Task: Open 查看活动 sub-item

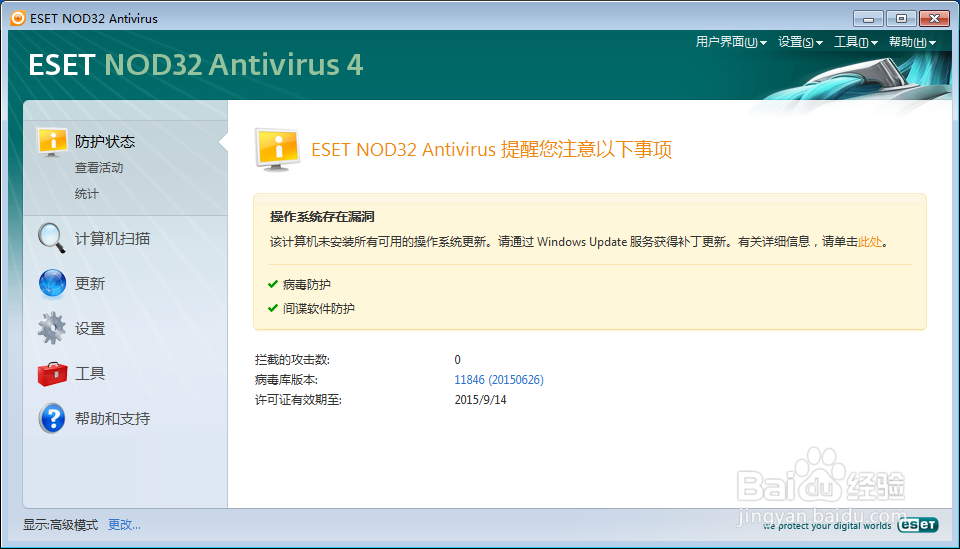Action: (99, 168)
